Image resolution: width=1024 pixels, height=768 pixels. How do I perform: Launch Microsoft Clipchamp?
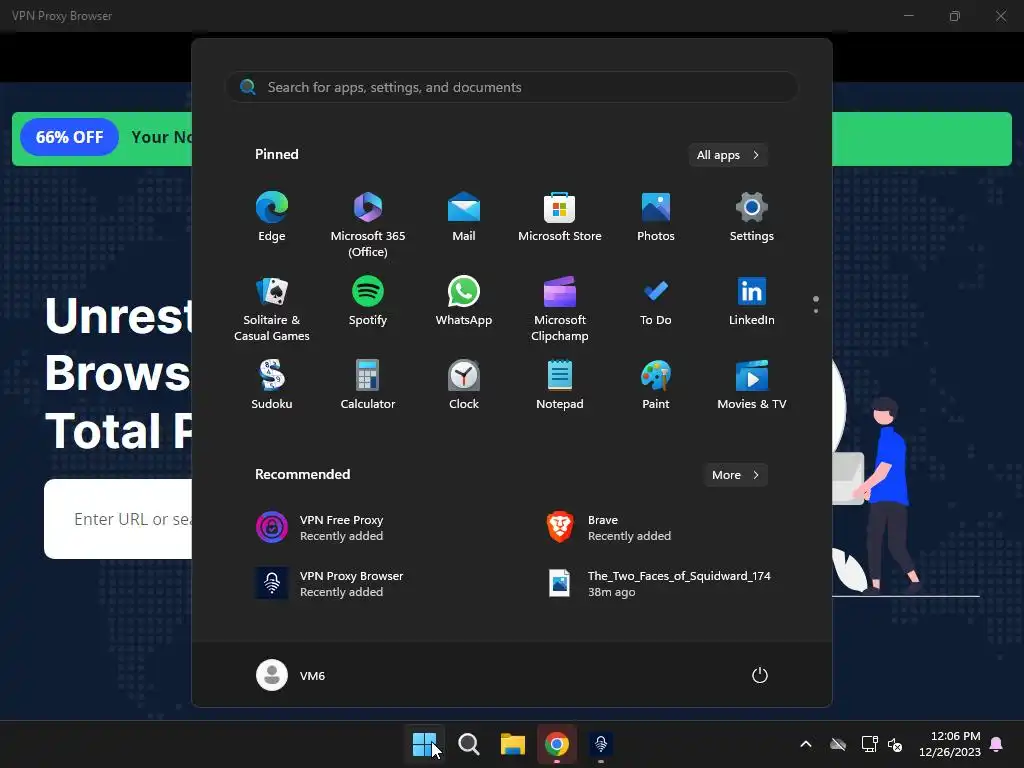click(560, 310)
